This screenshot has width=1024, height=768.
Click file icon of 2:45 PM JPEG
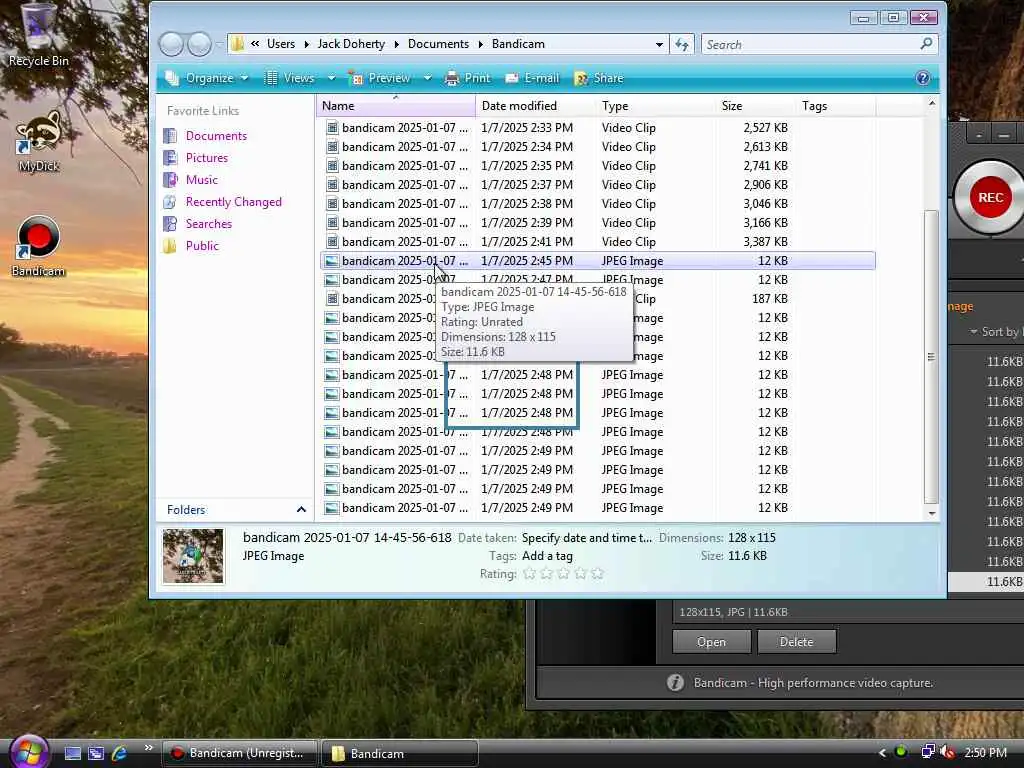pos(332,261)
